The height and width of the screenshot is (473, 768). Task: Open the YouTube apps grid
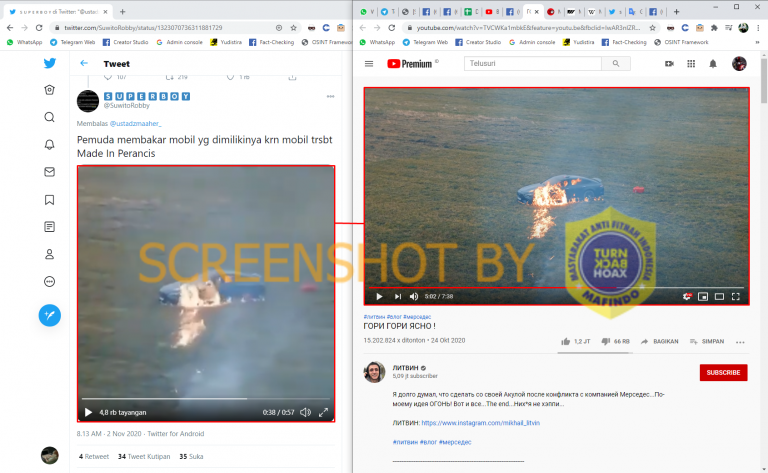(x=691, y=64)
